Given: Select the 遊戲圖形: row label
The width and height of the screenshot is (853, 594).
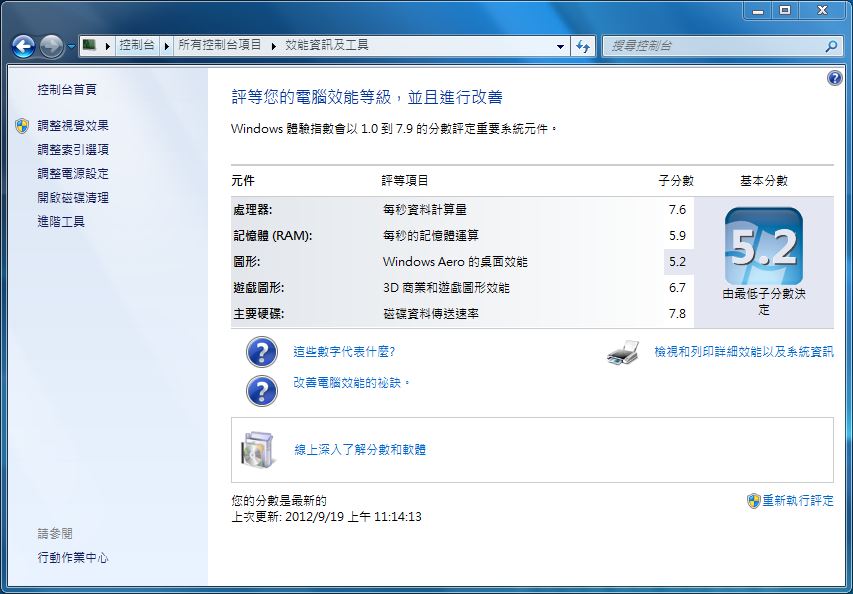Looking at the screenshot, I should pyautogui.click(x=258, y=288).
